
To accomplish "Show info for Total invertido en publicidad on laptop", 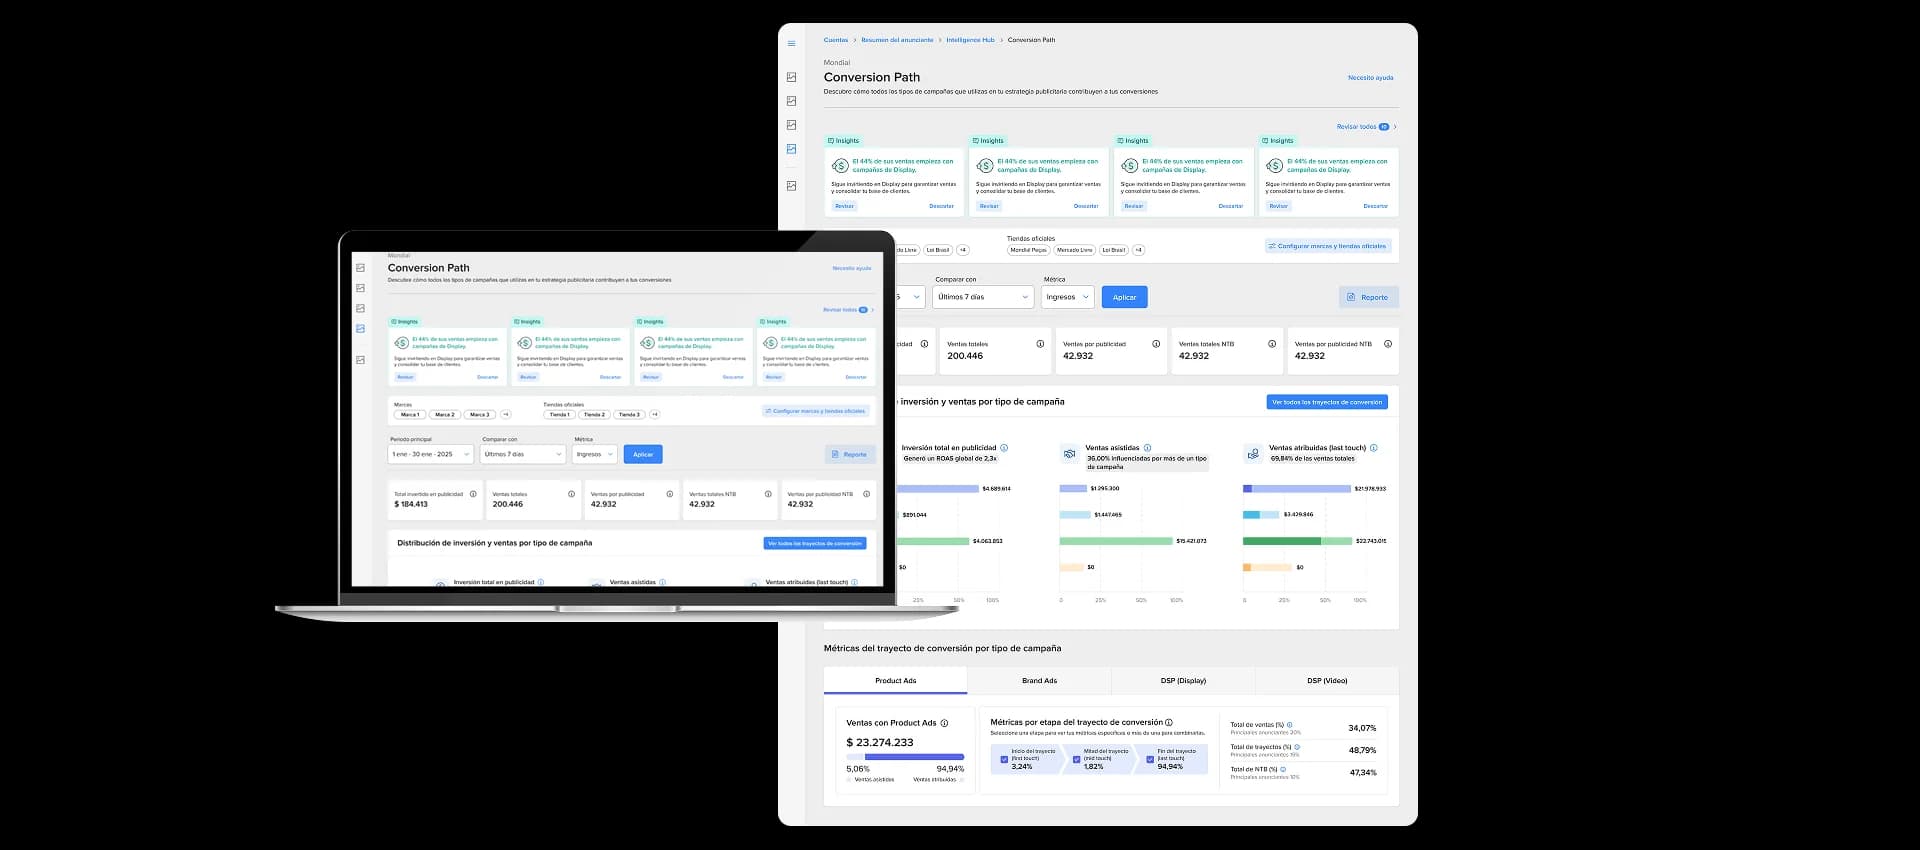I will pyautogui.click(x=473, y=494).
